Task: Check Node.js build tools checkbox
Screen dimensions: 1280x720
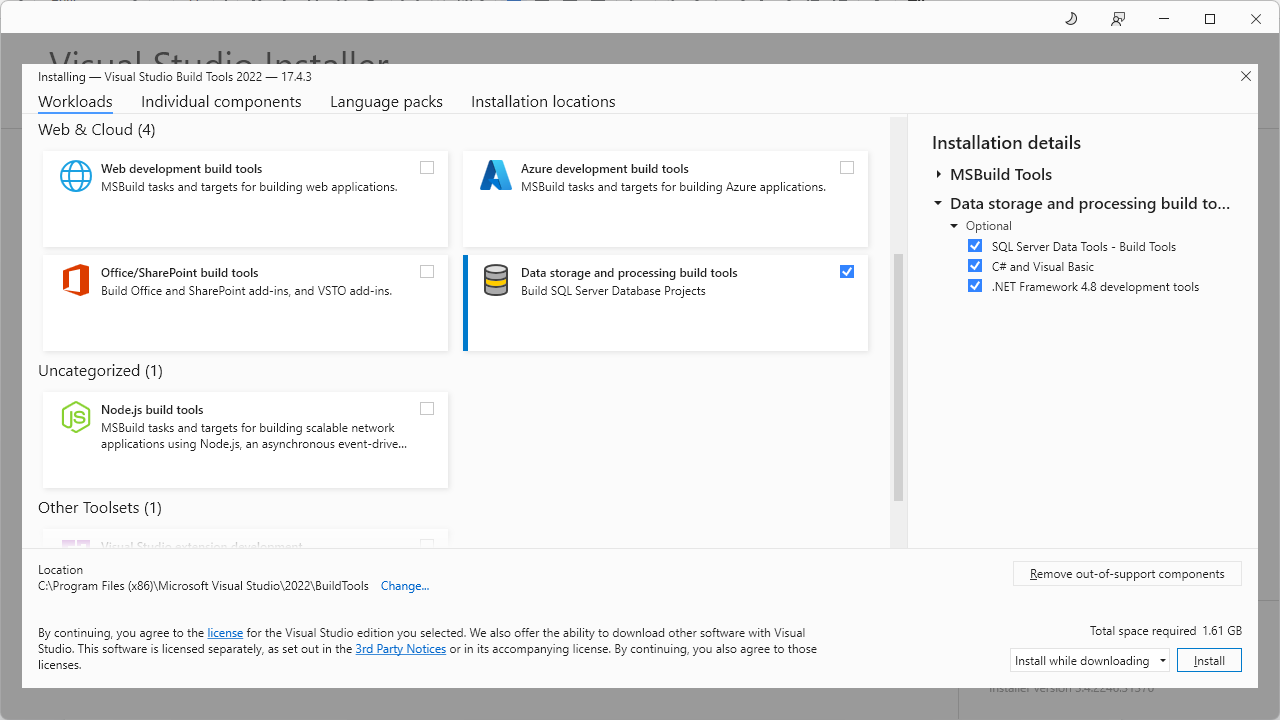Action: pyautogui.click(x=427, y=409)
